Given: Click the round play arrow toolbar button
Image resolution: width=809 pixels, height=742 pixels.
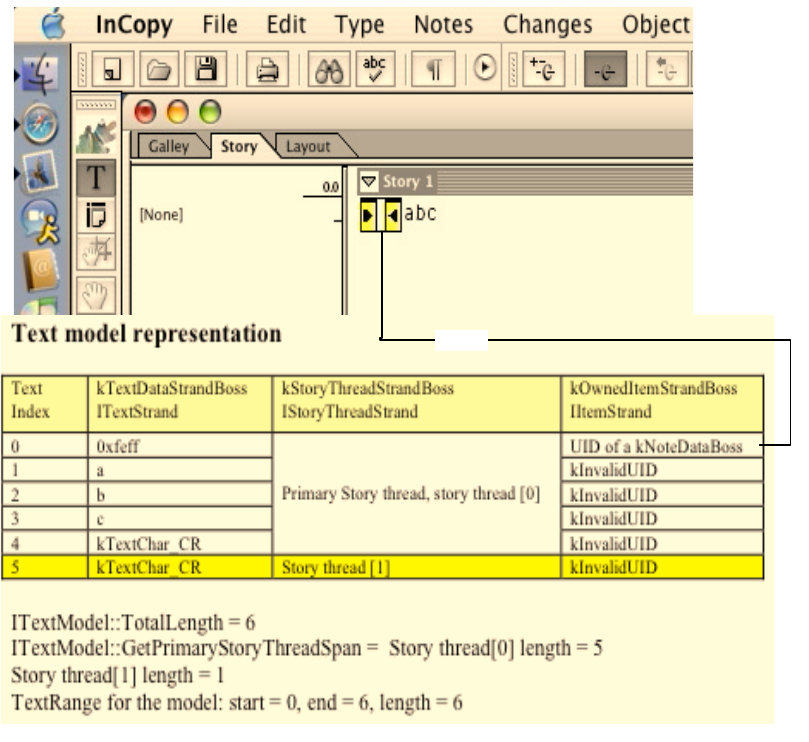Looking at the screenshot, I should point(484,68).
